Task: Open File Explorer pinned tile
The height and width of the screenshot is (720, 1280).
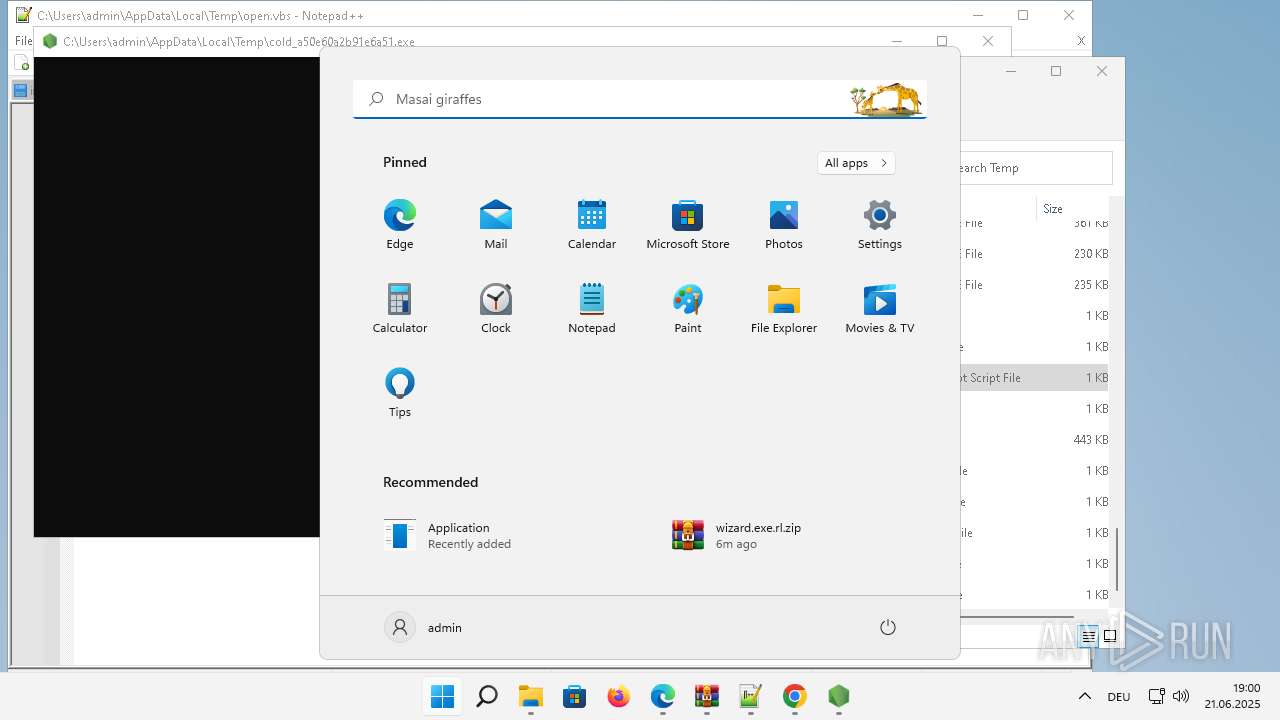Action: pos(784,309)
